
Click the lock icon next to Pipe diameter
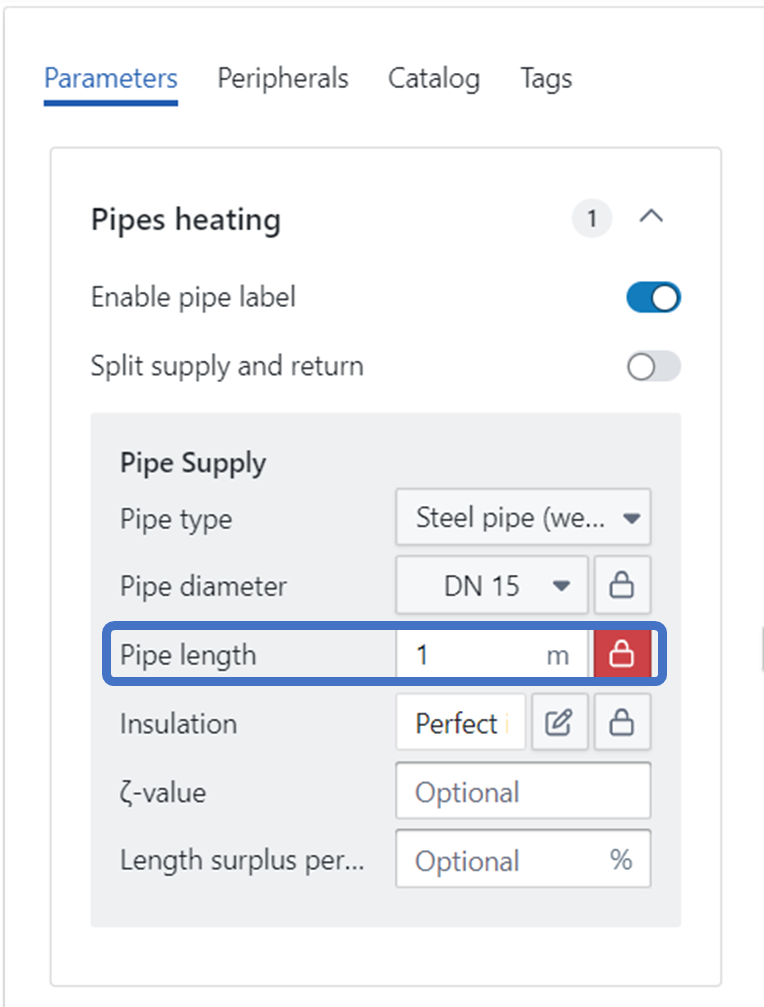click(622, 585)
